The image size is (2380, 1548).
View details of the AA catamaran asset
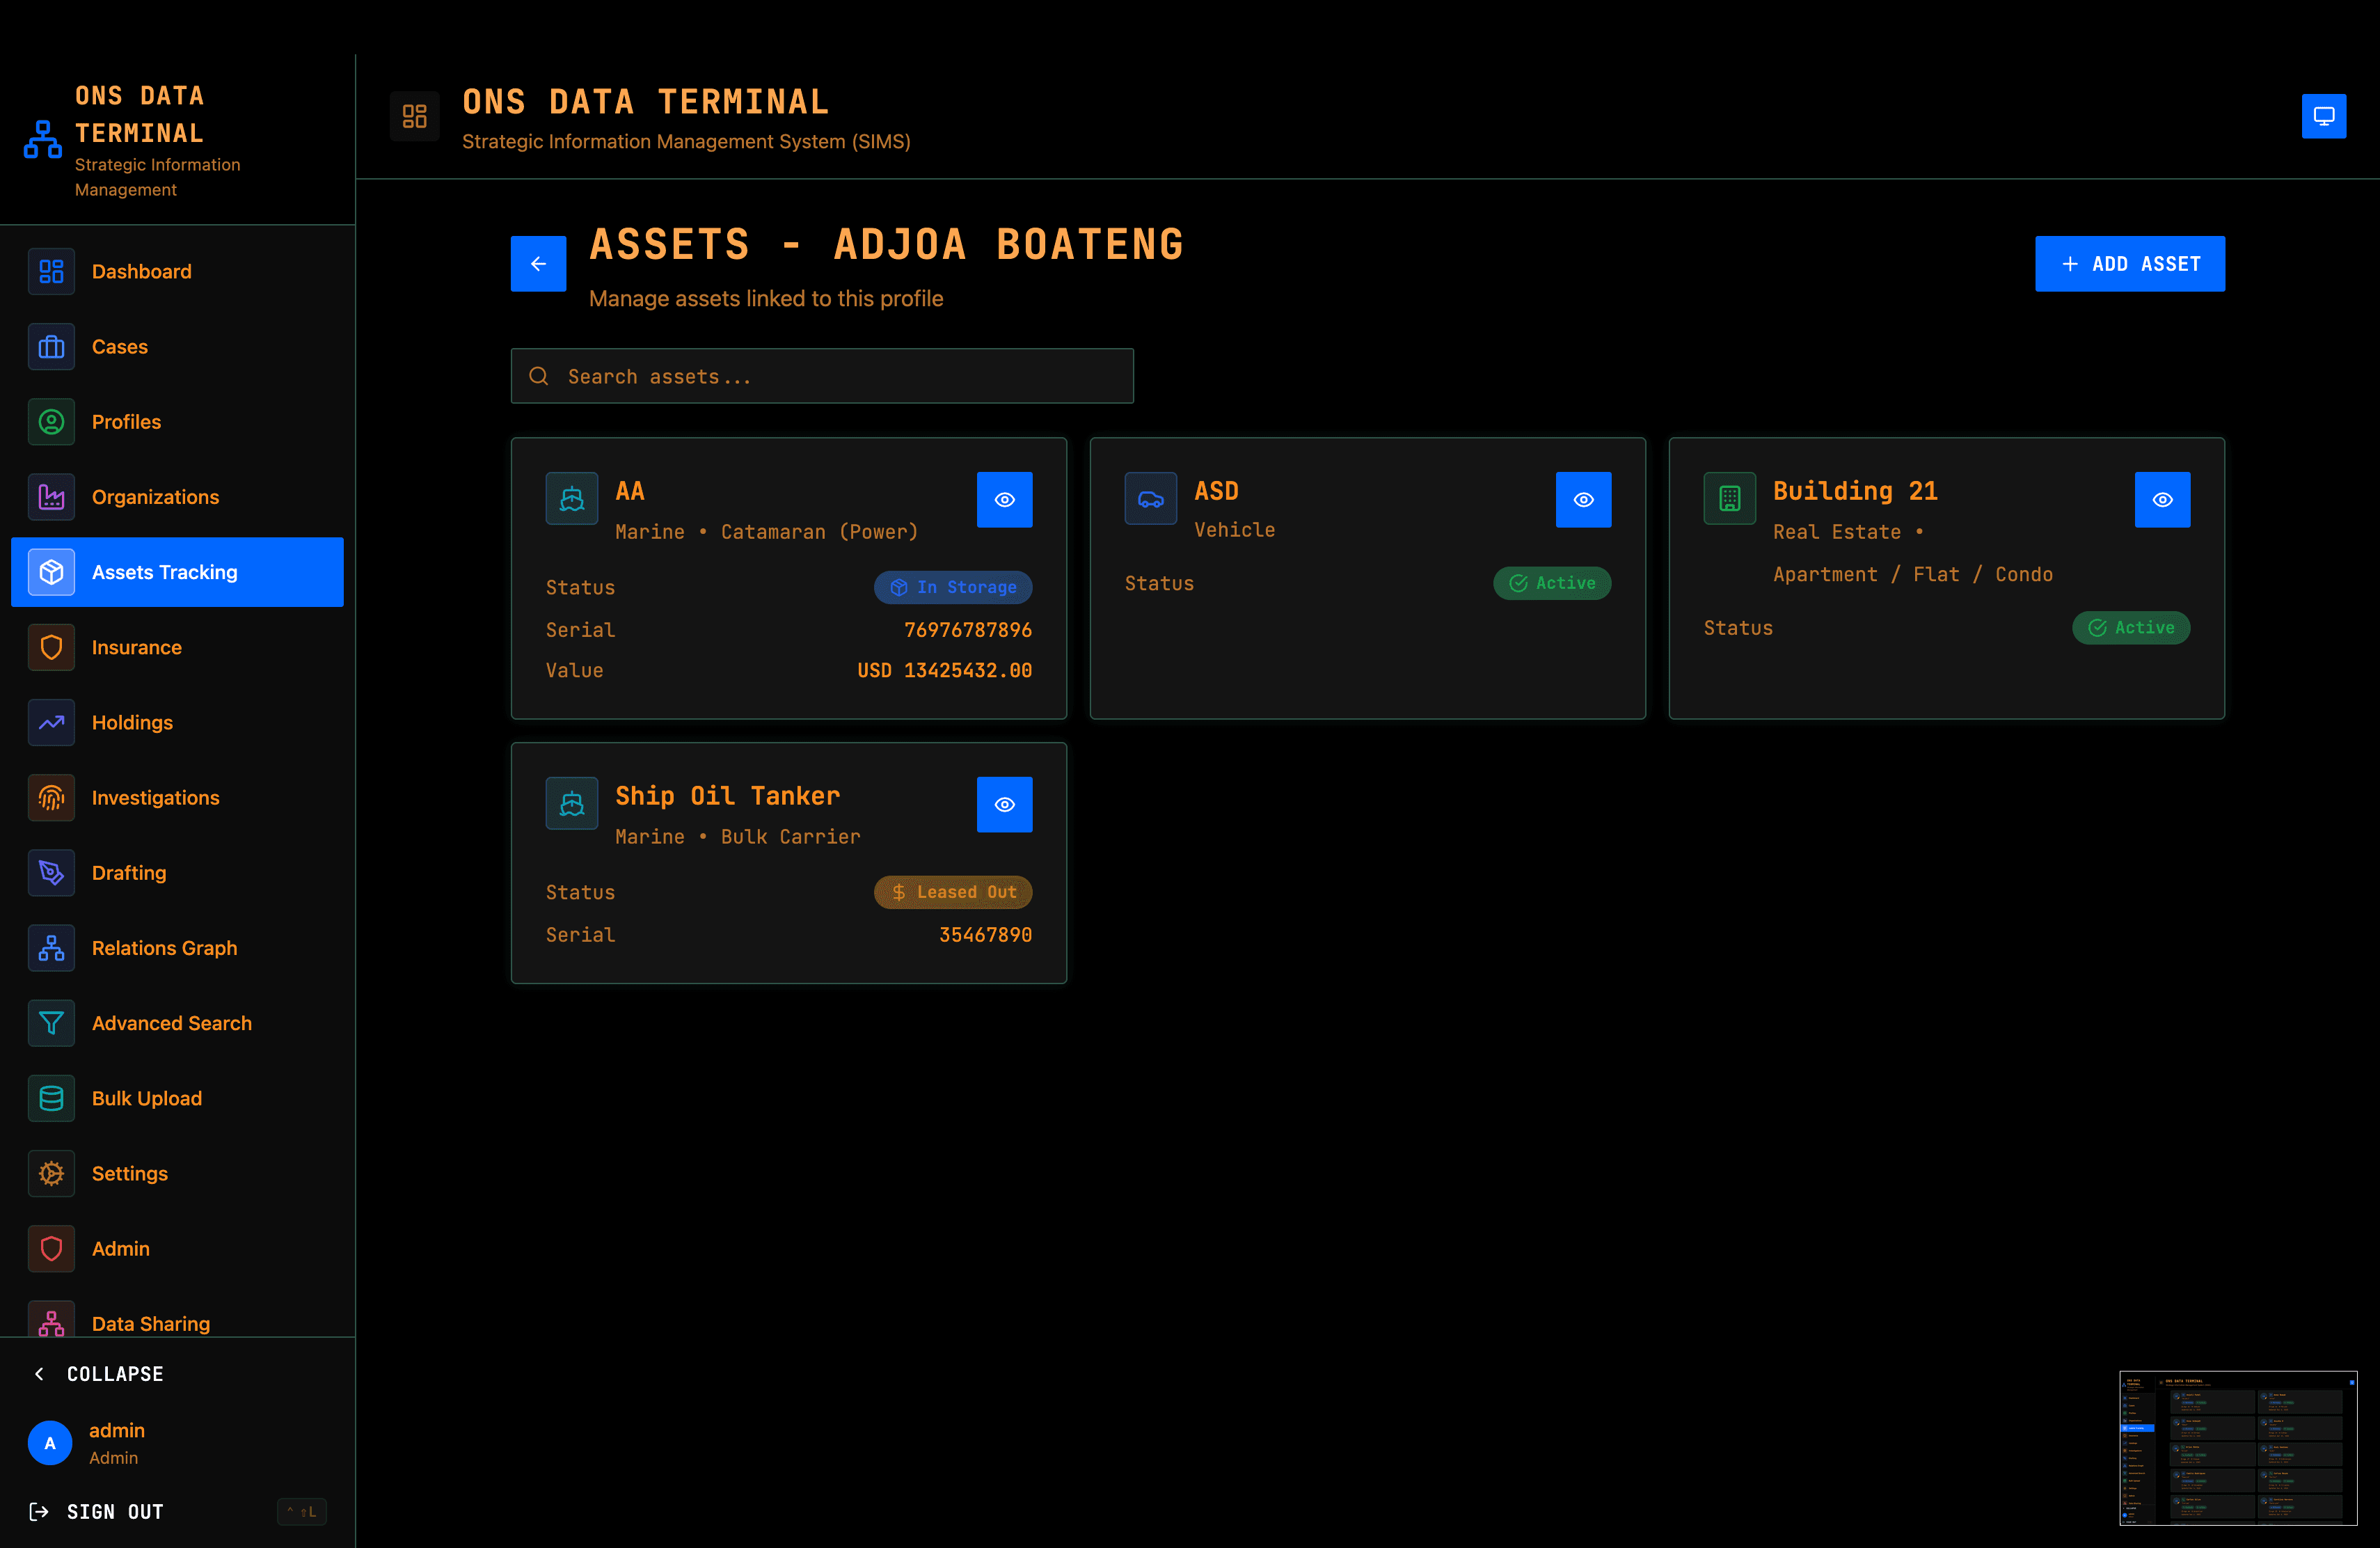coord(1005,499)
